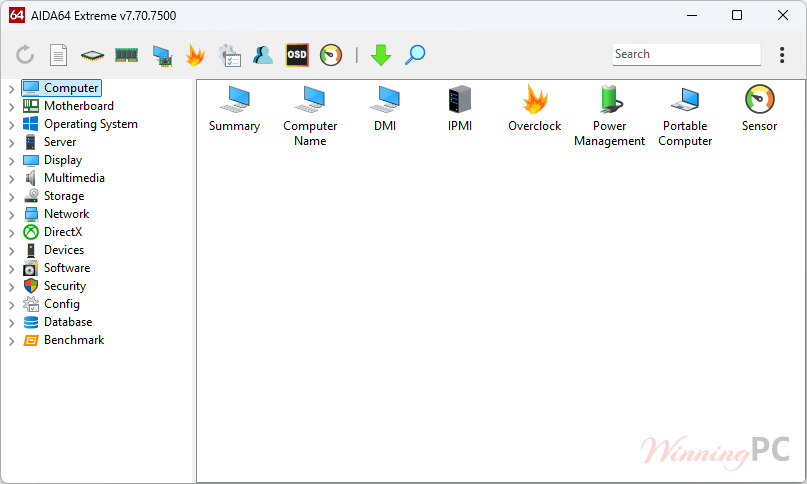Expand the Database tree node

[11, 323]
